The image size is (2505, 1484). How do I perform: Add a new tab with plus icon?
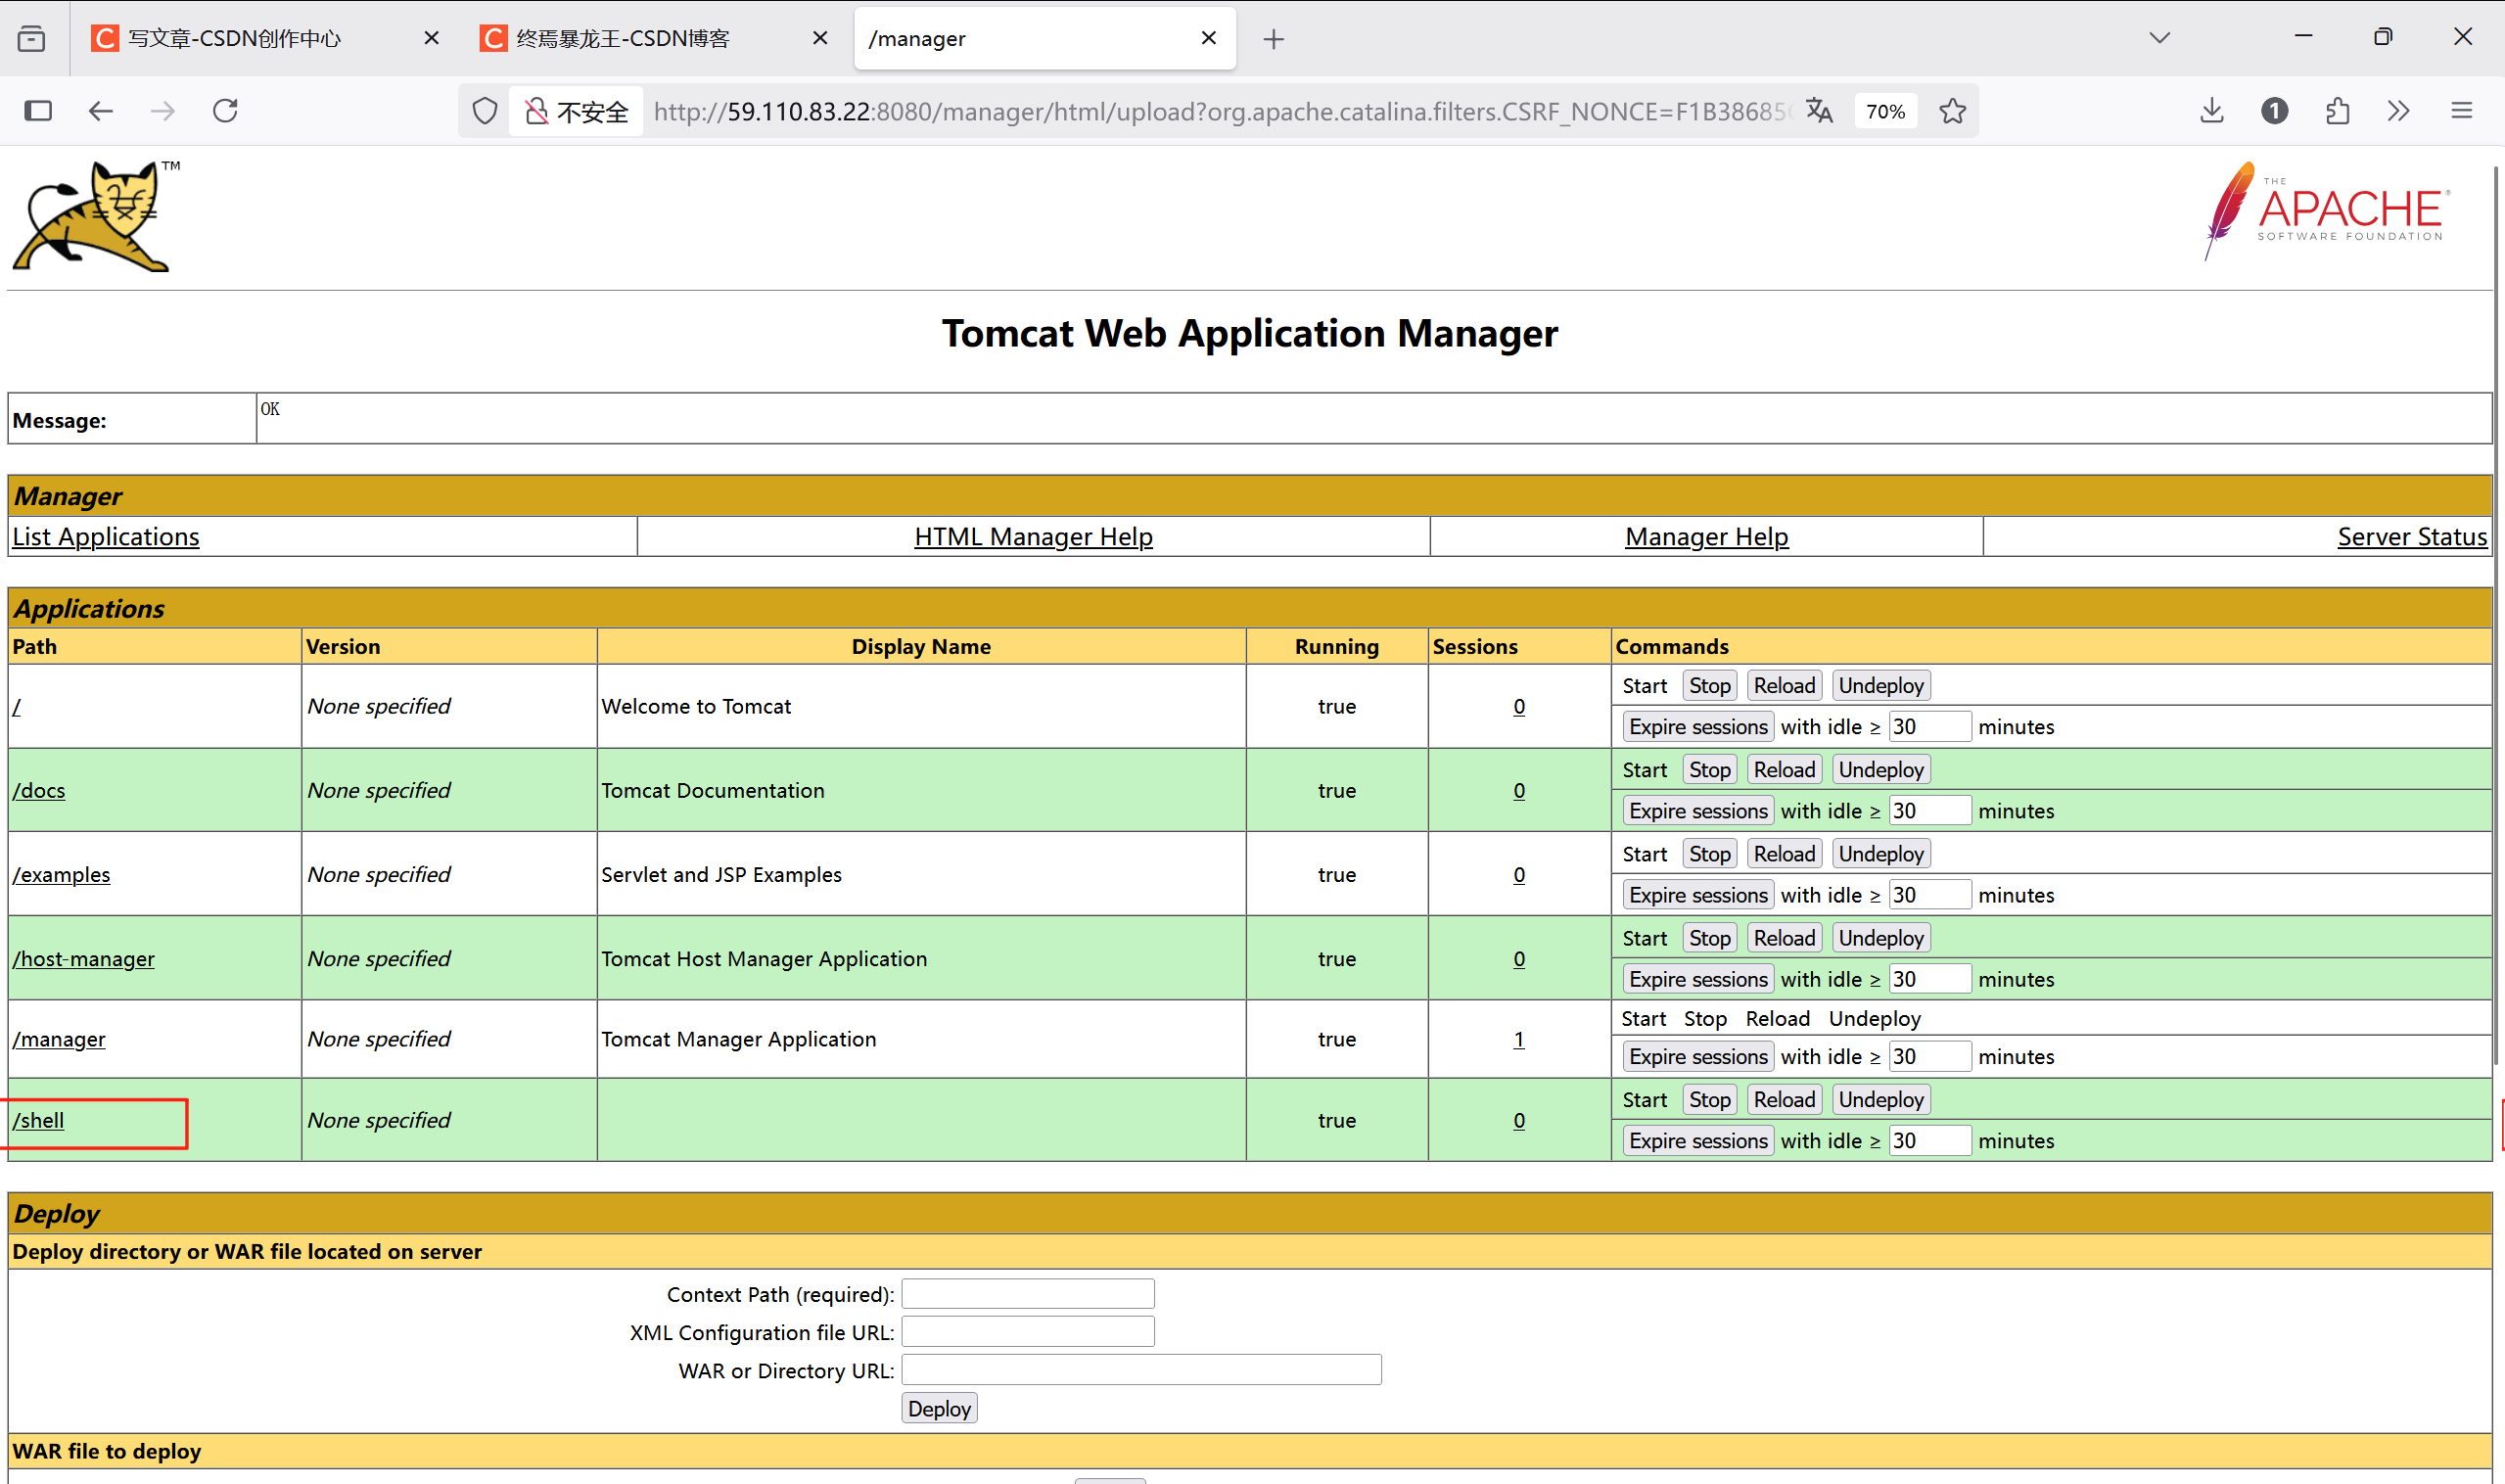[1273, 39]
